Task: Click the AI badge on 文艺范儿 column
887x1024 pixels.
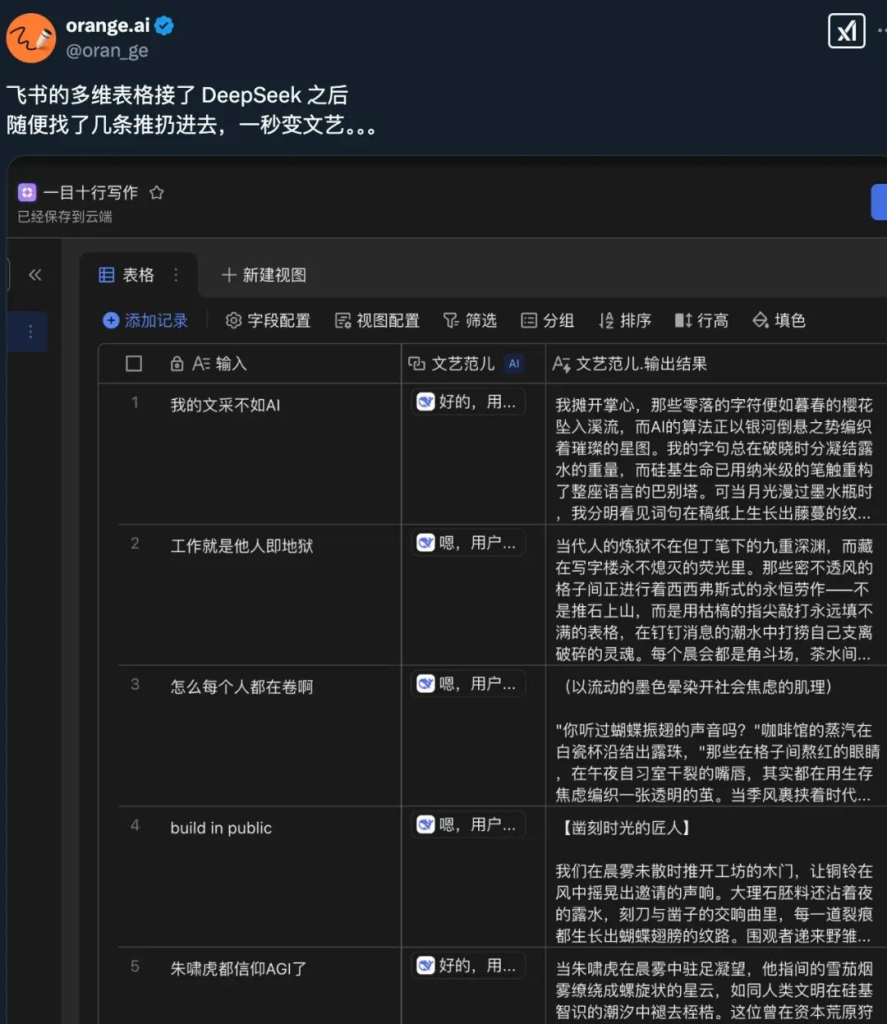Action: (514, 364)
